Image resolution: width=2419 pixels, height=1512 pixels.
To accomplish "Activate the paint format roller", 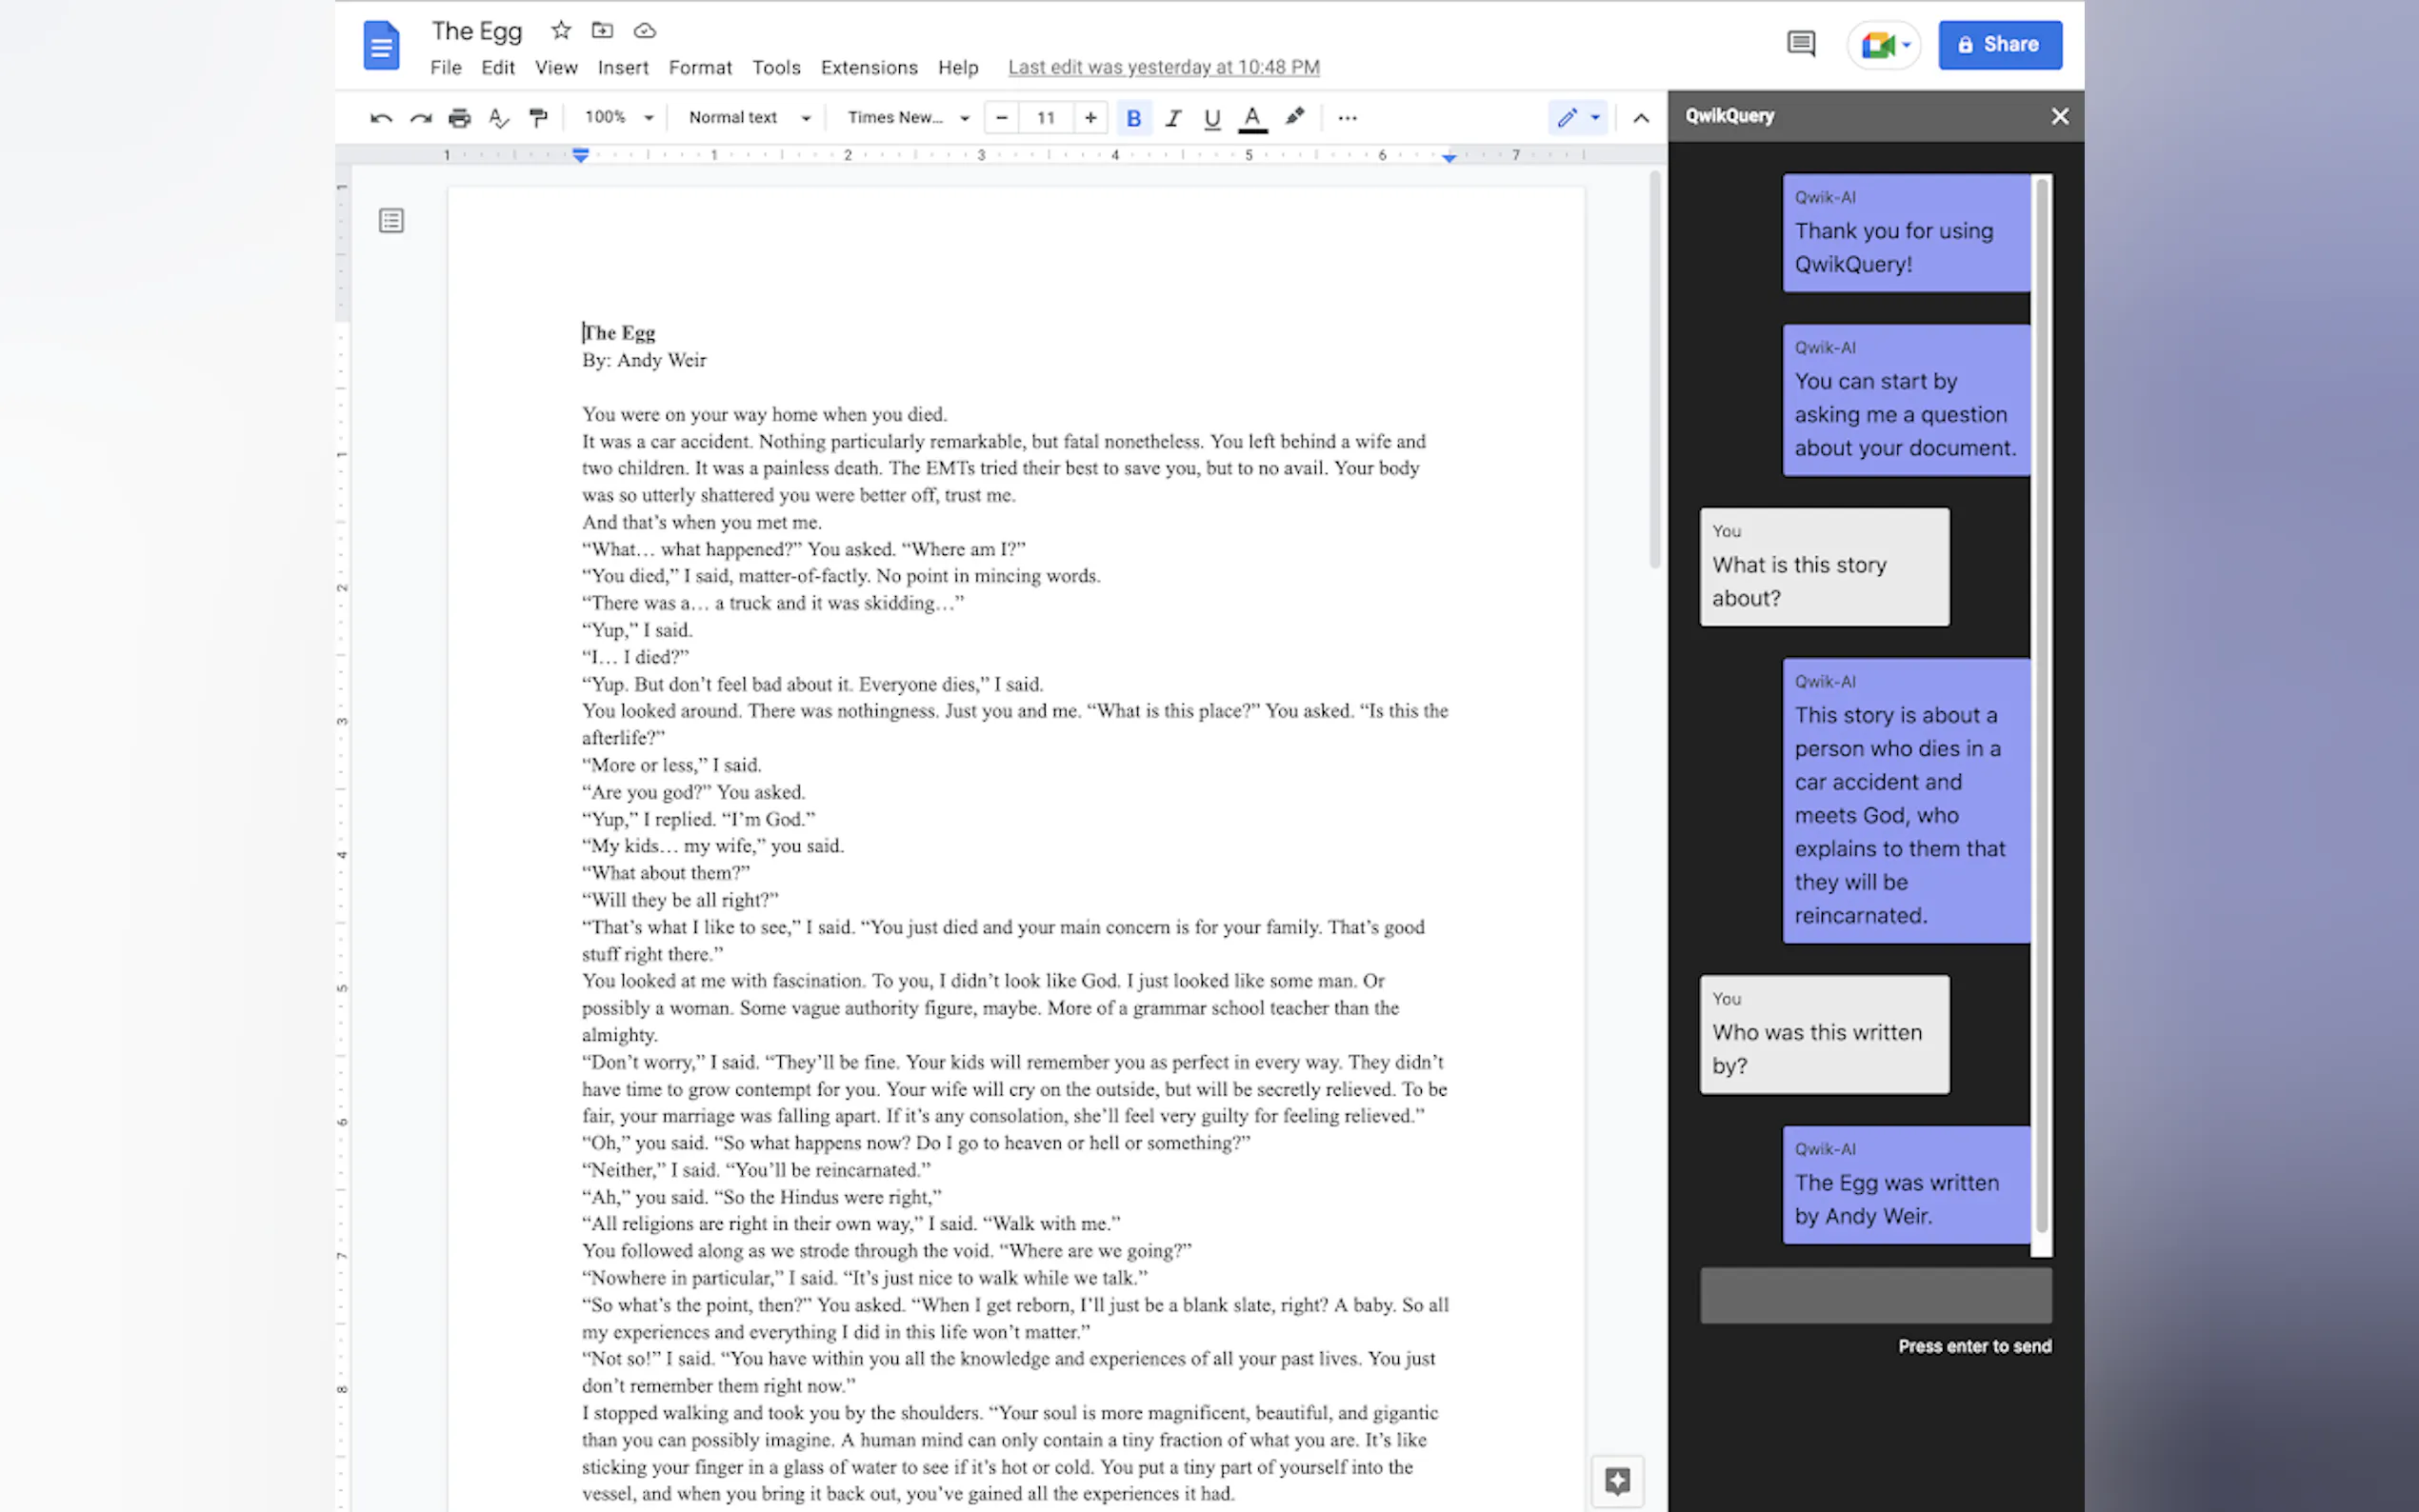I will pyautogui.click(x=538, y=118).
